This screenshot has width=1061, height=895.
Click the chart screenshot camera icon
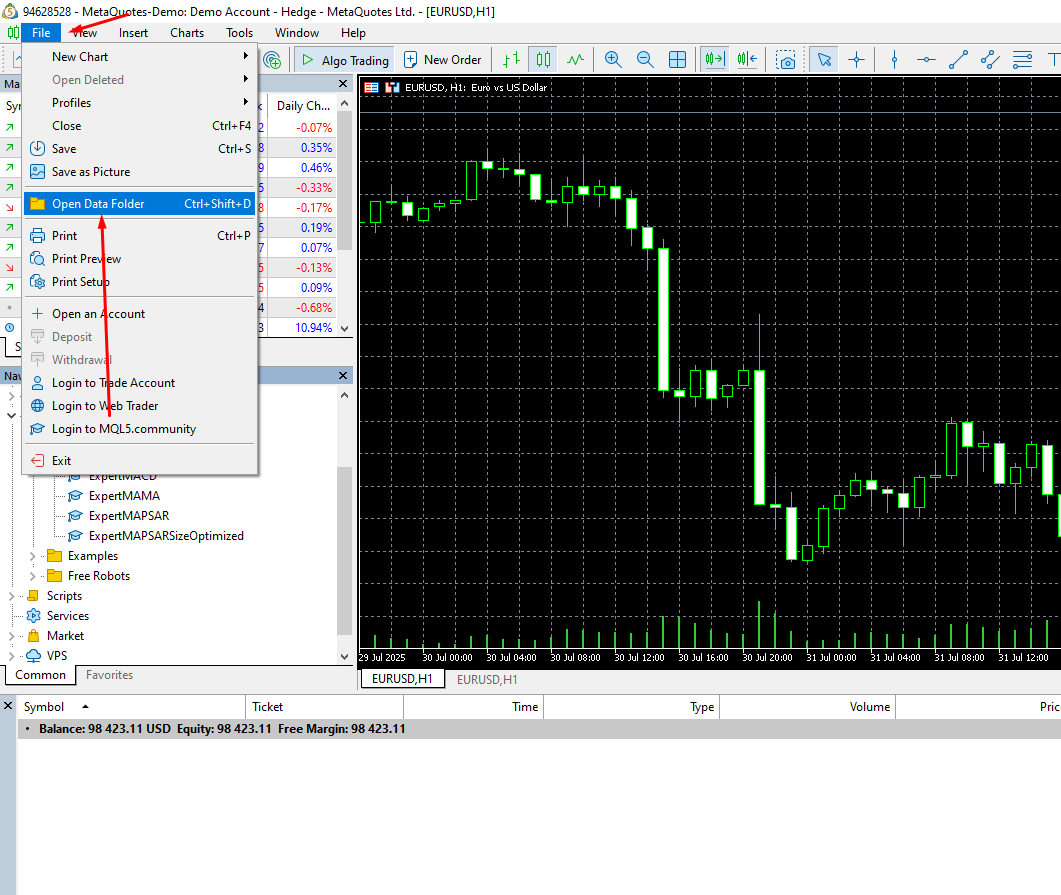[x=787, y=60]
